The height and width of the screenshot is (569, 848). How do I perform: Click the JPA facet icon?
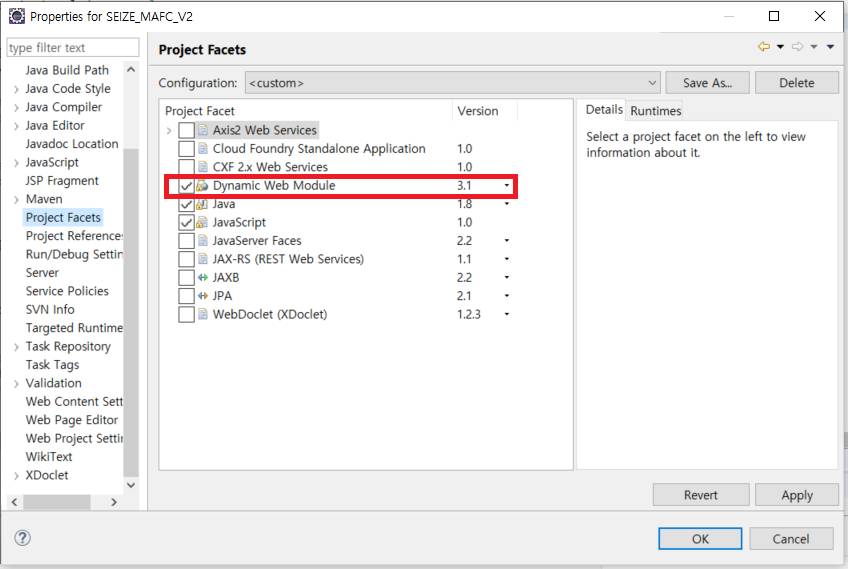click(203, 296)
